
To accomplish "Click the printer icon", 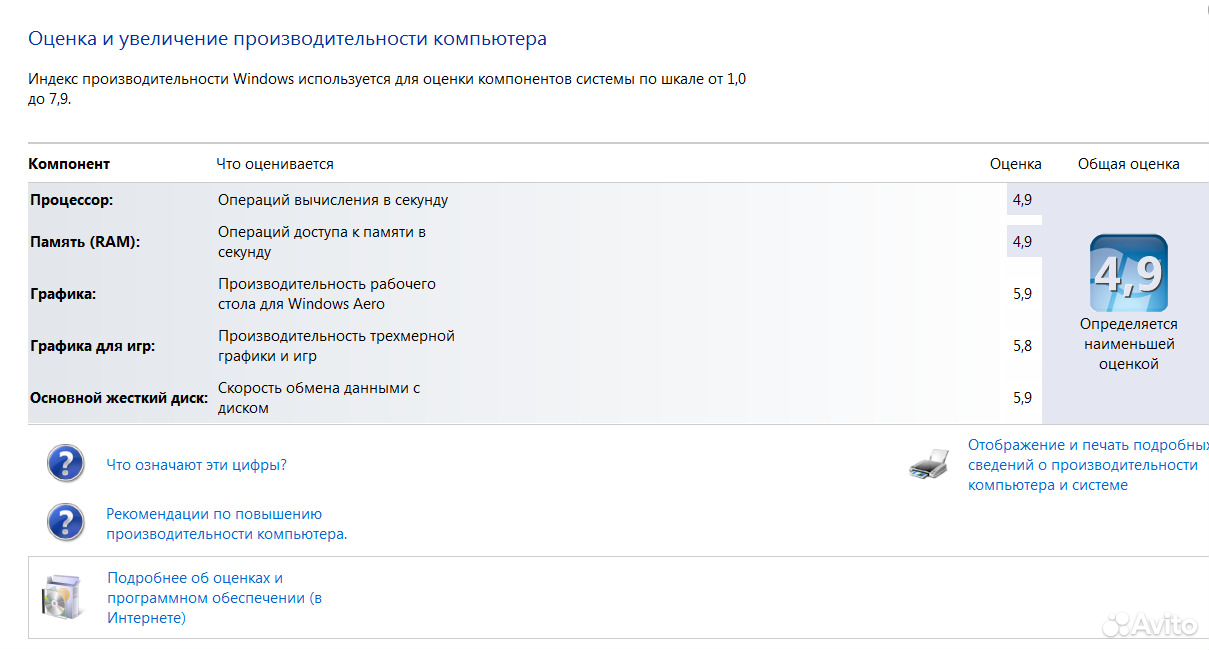I will point(929,464).
